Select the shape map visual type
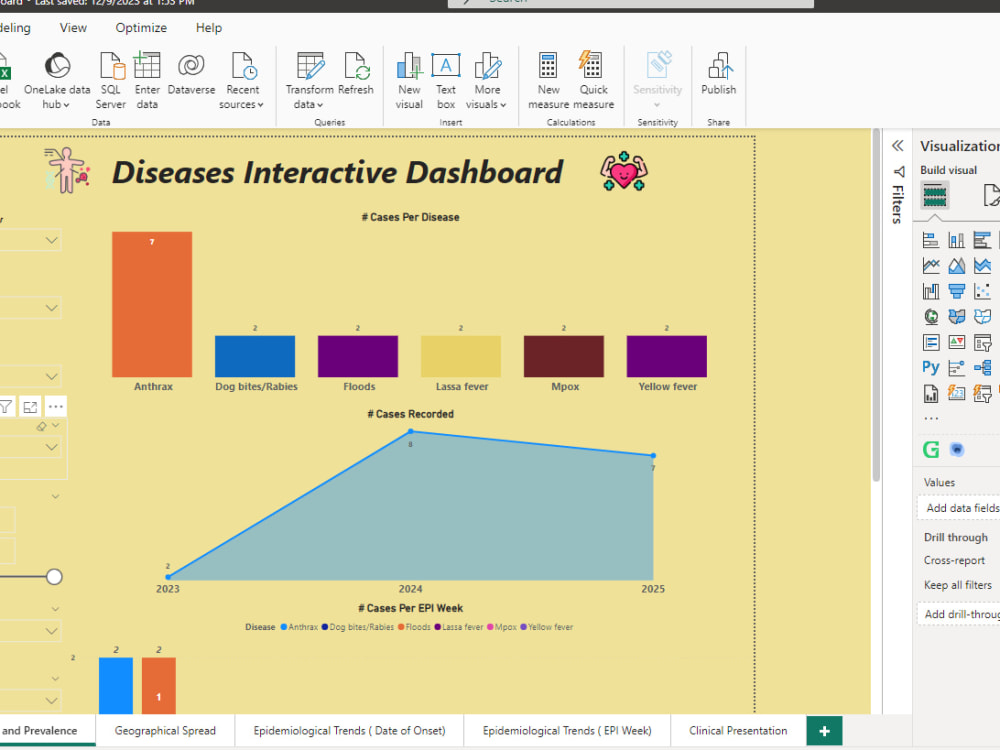Viewport: 1000px width, 750px height. [982, 317]
